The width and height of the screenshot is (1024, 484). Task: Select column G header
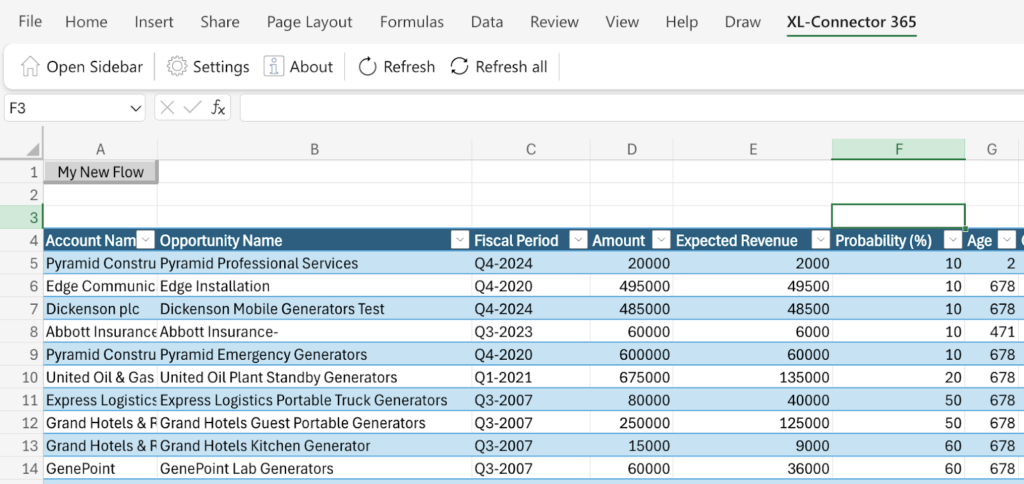pos(992,150)
